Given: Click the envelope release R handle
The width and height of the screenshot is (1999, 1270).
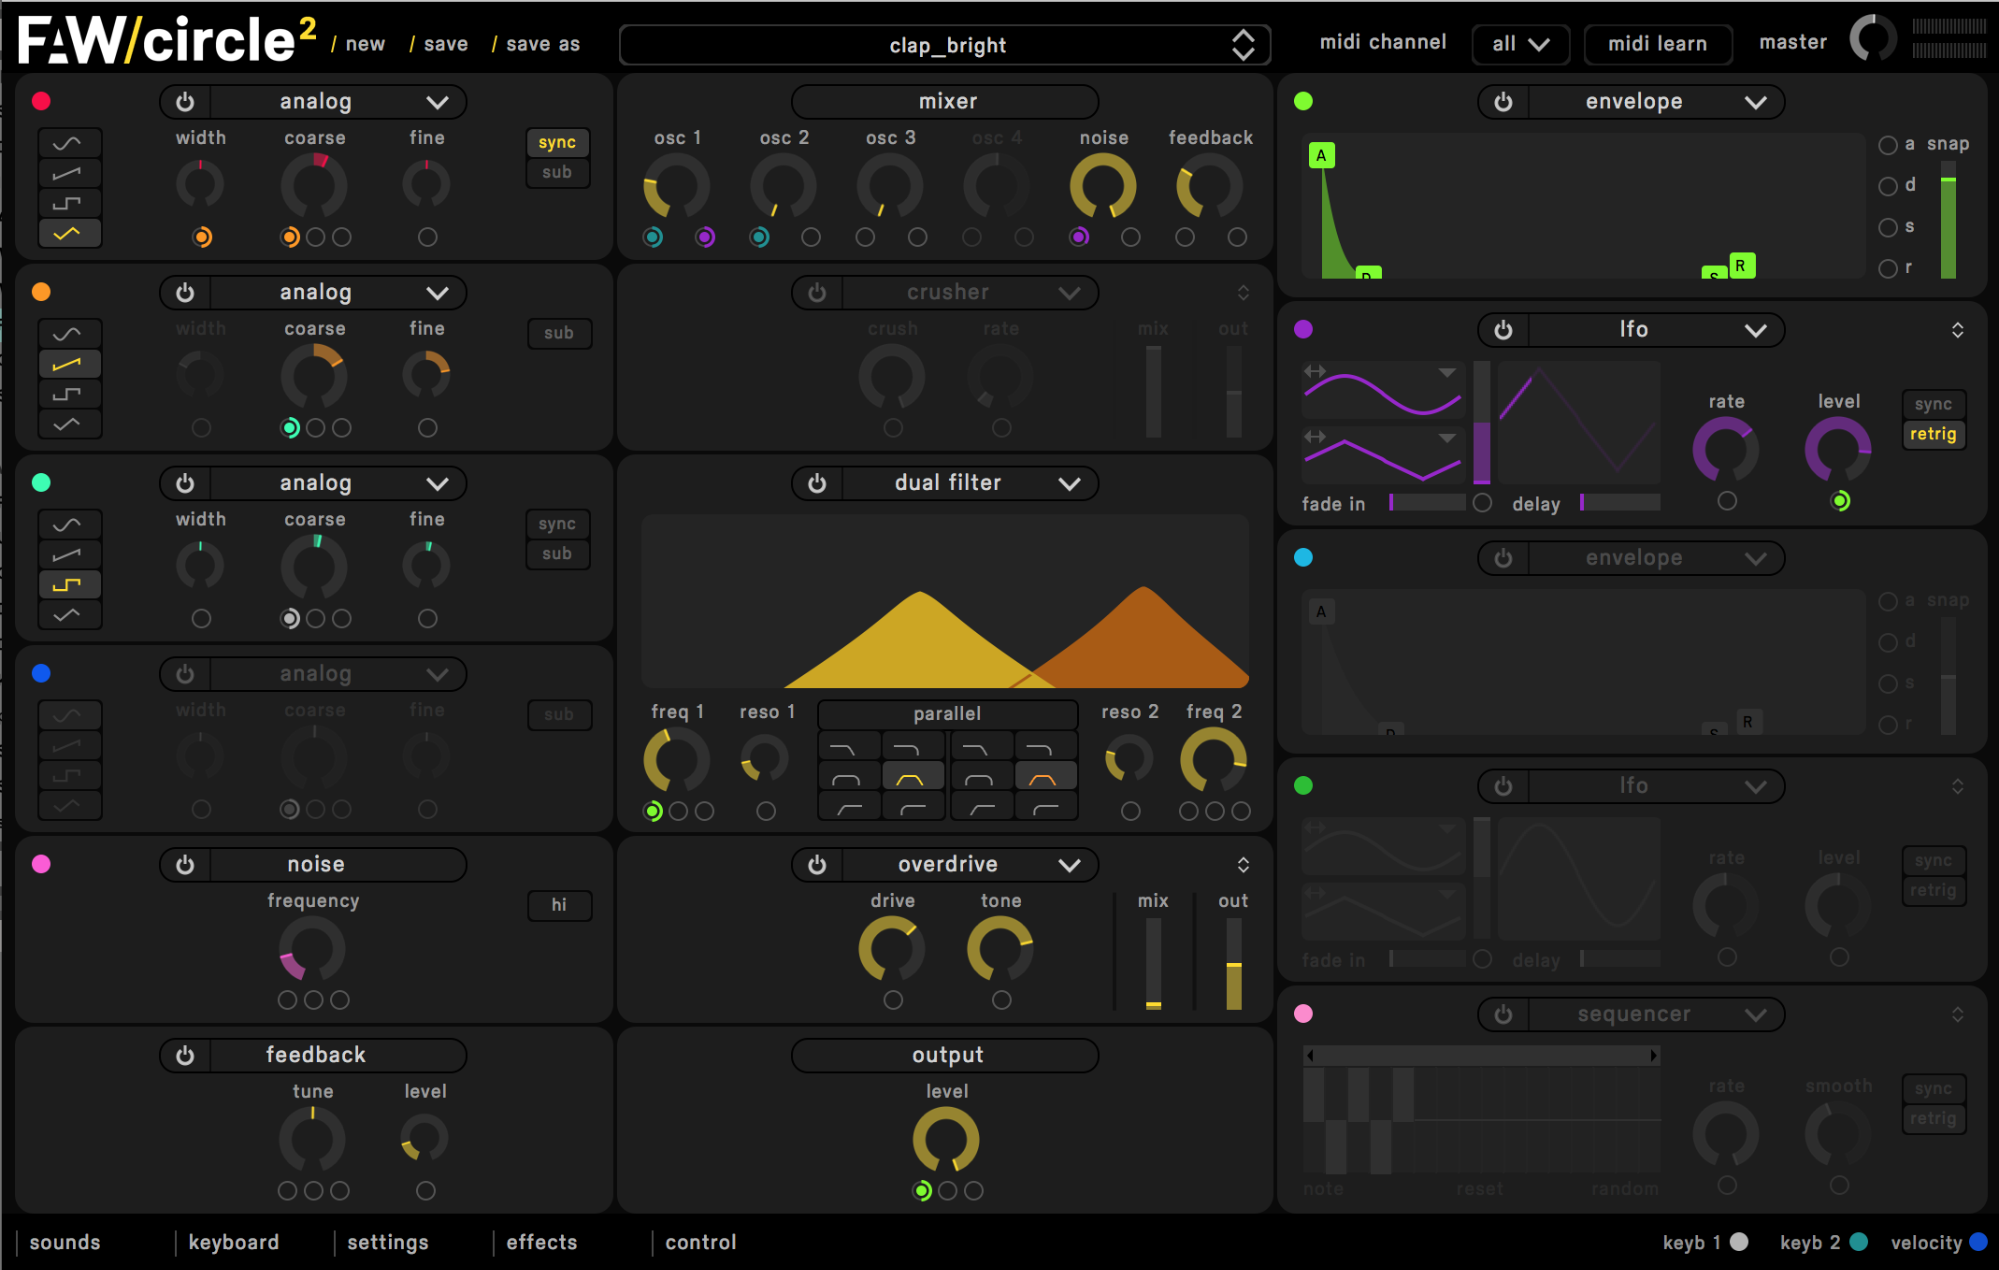Looking at the screenshot, I should [x=1741, y=266].
